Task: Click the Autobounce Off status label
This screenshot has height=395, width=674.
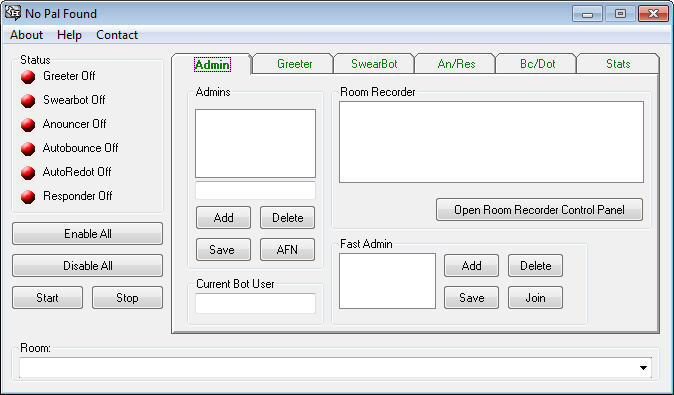Action: pyautogui.click(x=80, y=148)
